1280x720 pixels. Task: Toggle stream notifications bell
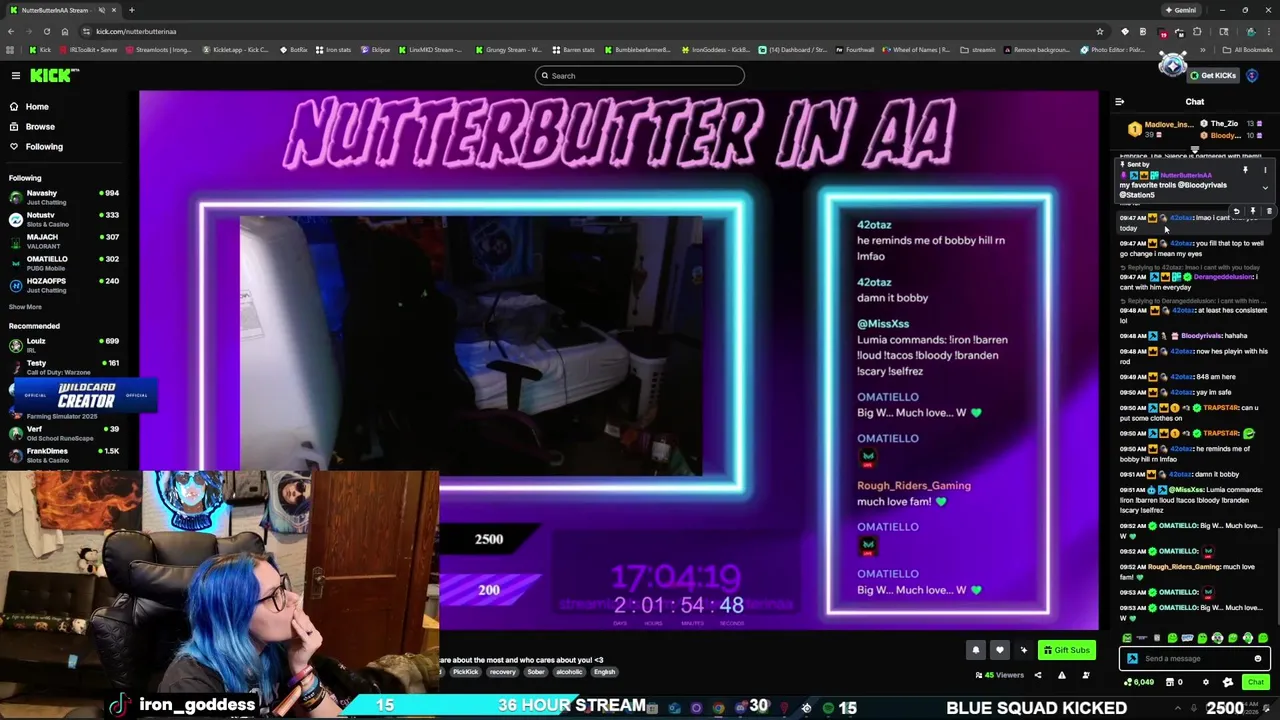(x=976, y=650)
